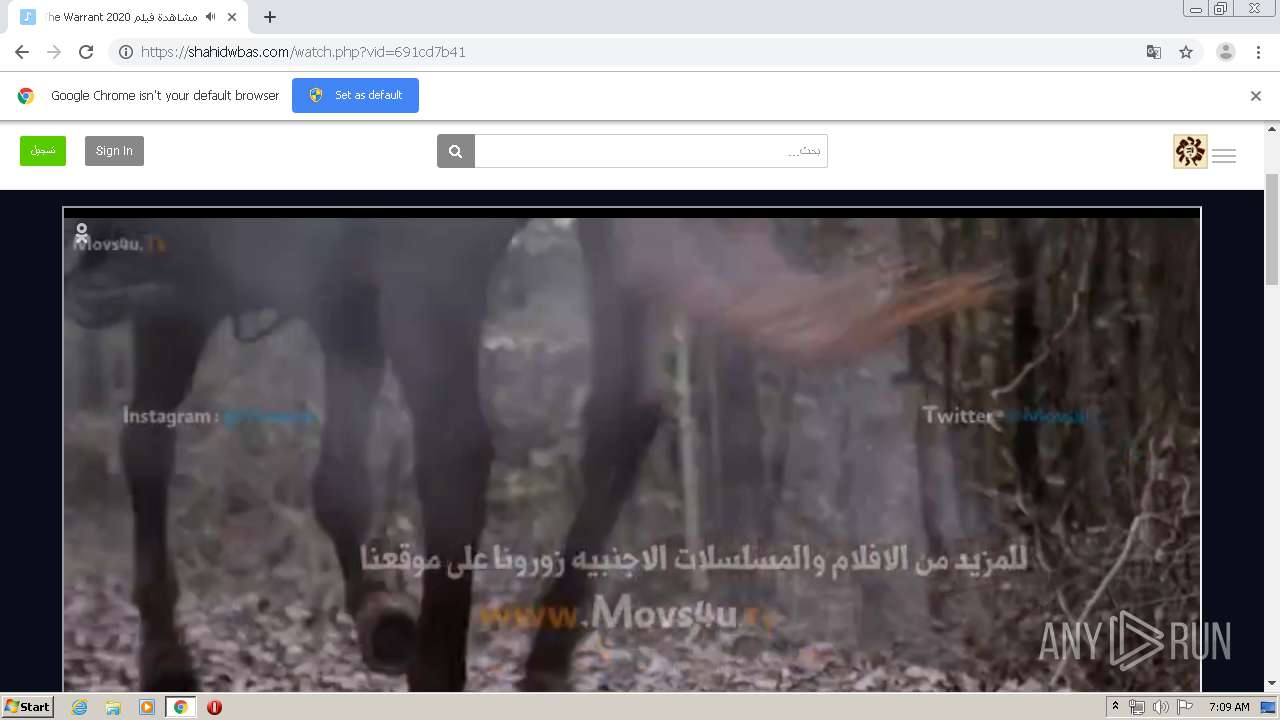The image size is (1280, 720).
Task: Mute the tab audio speaker icon
Action: pos(210,17)
